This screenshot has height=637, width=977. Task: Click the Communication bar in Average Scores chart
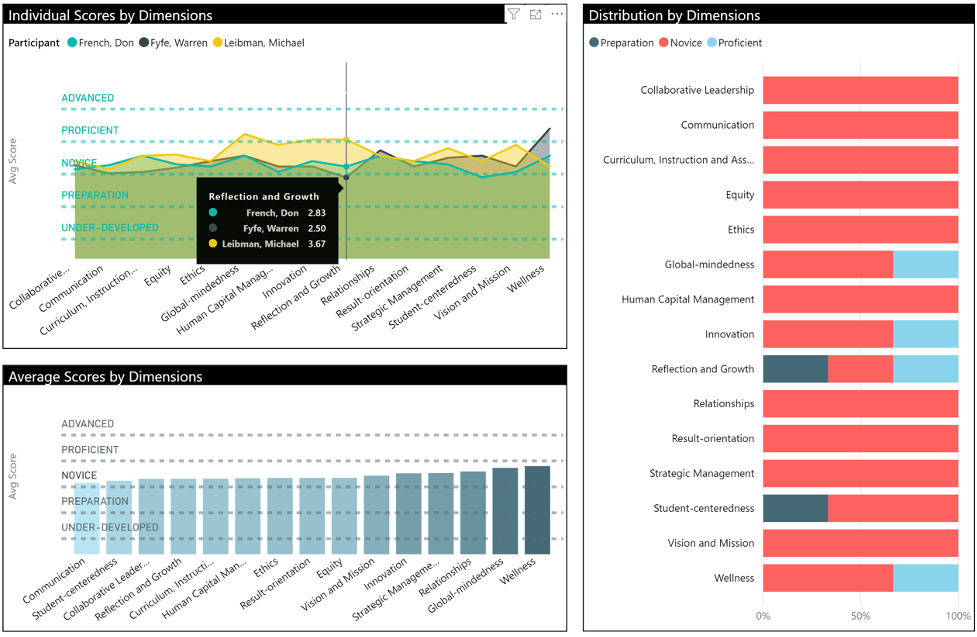87,517
